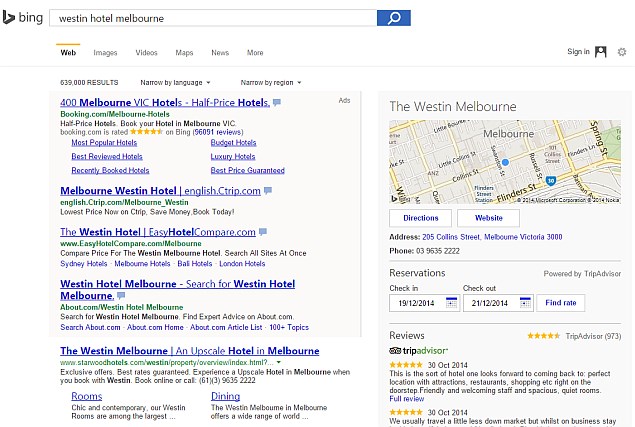Click the magnifier search button
Image resolution: width=635 pixels, height=427 pixels.
pyautogui.click(x=394, y=18)
